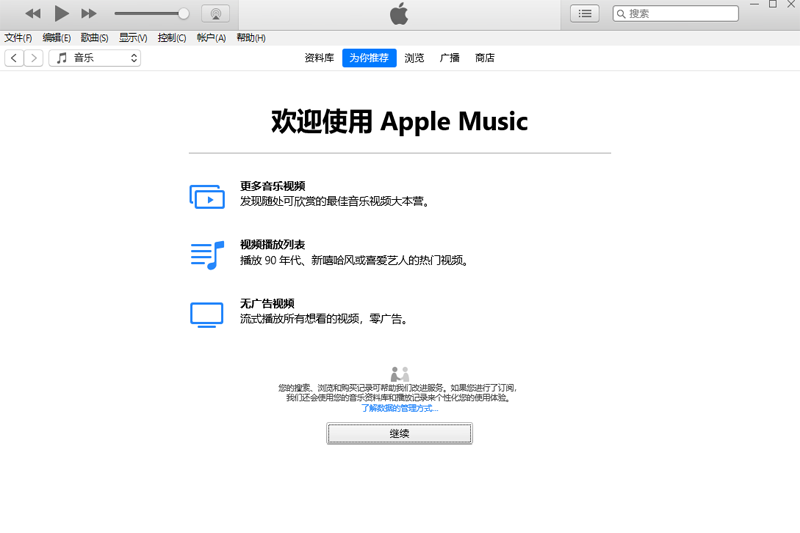The image size is (800, 533).
Task: Click the video playlist music note icon
Action: click(207, 255)
